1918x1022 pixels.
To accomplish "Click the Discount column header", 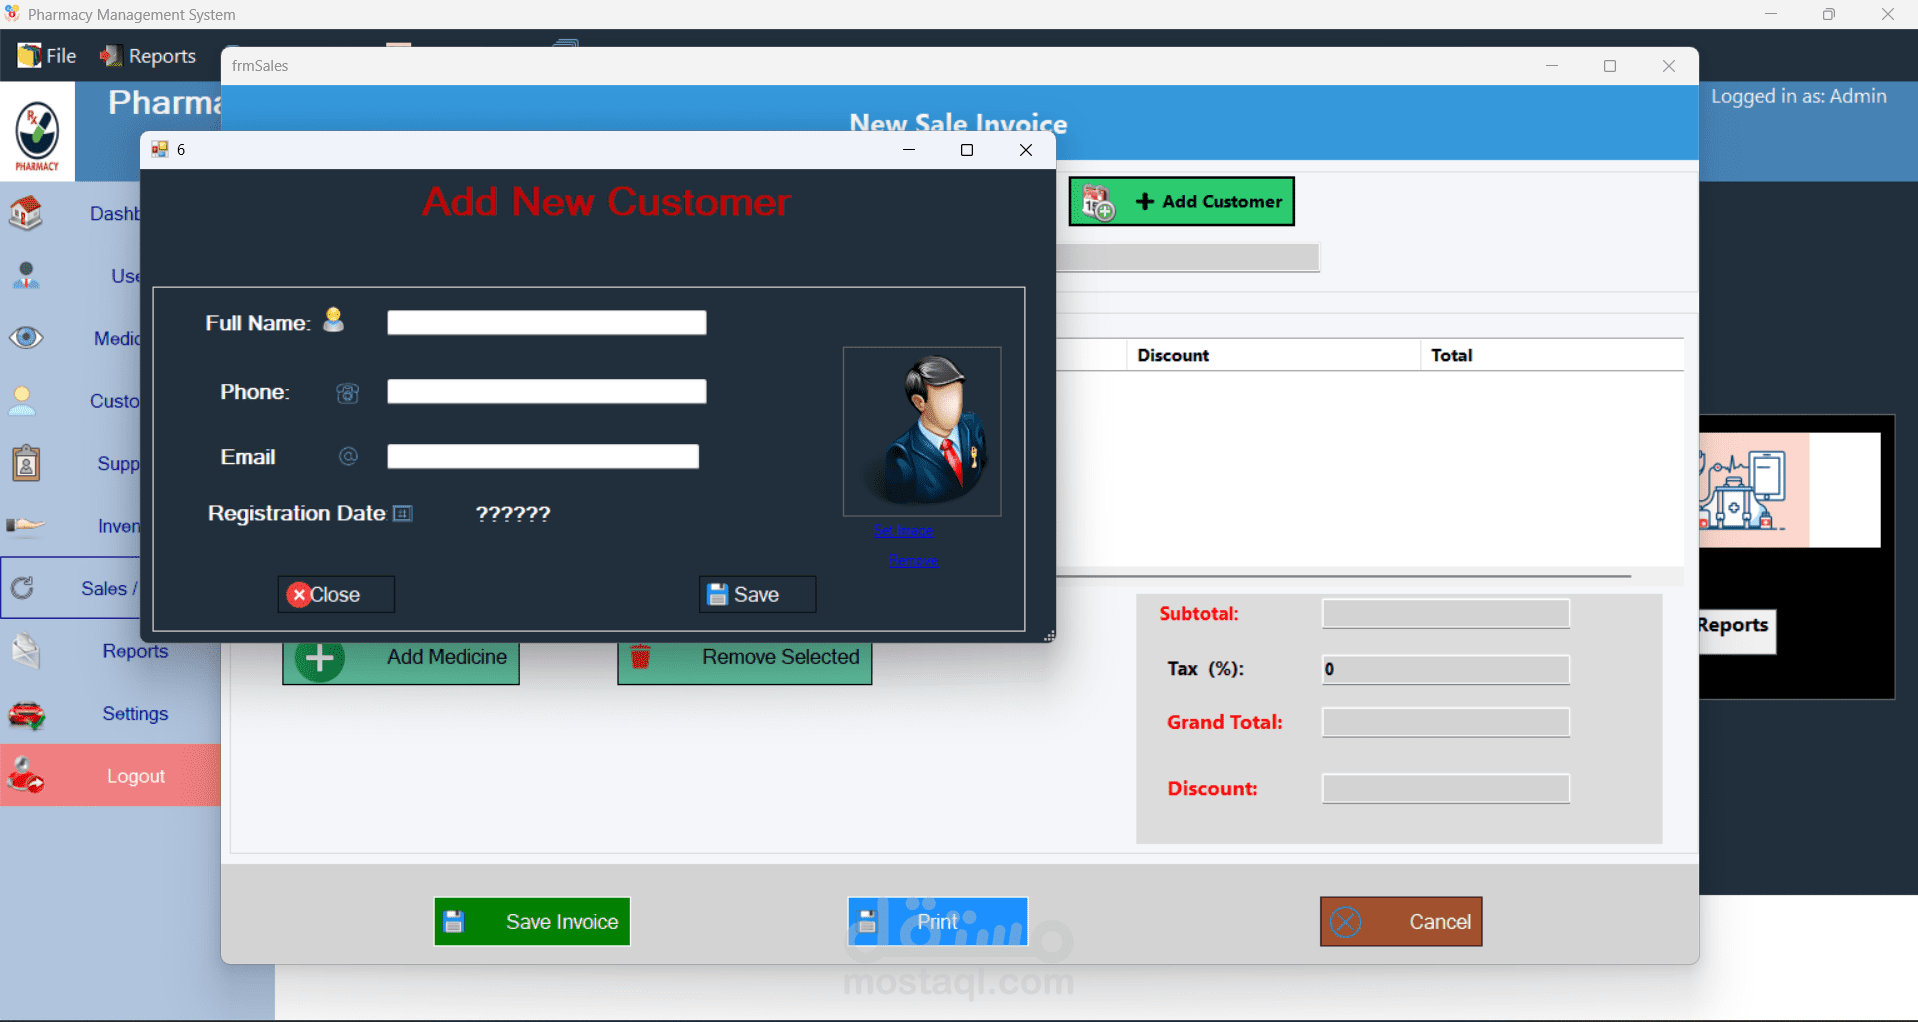I will (x=1273, y=355).
